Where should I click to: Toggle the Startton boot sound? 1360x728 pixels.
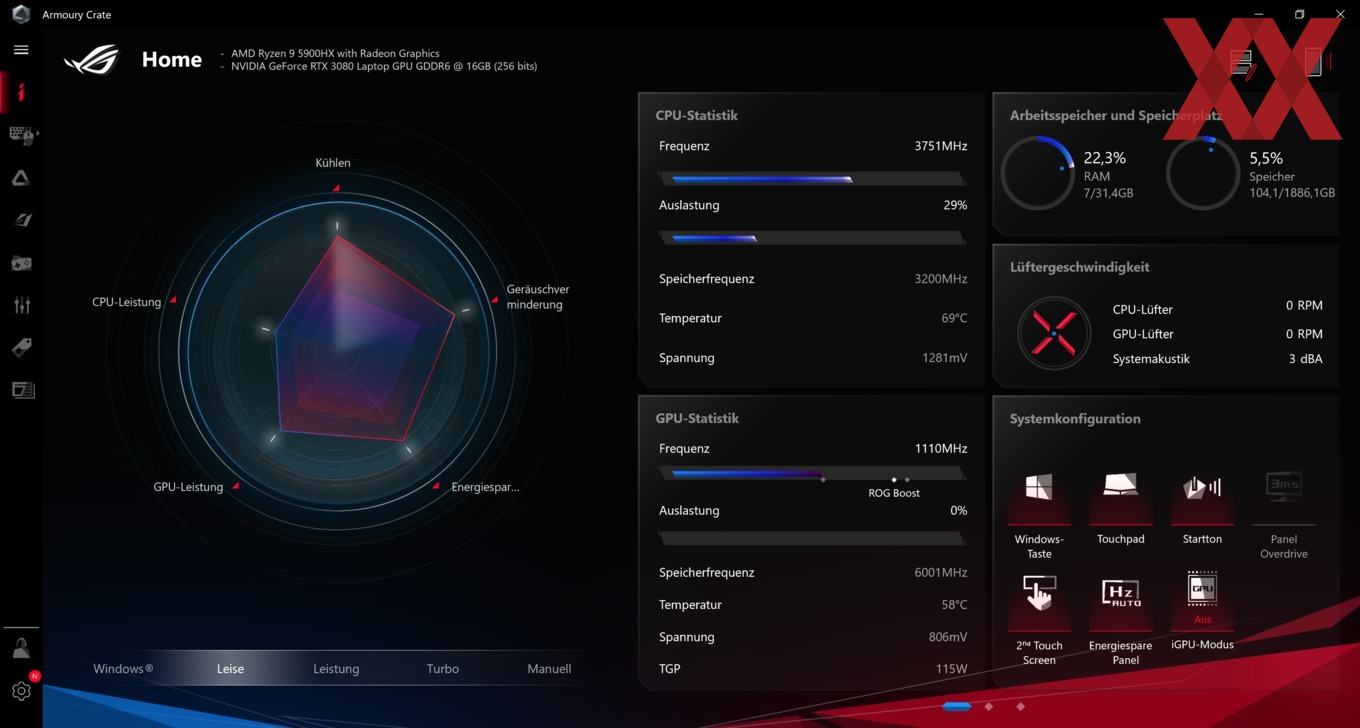[1202, 508]
